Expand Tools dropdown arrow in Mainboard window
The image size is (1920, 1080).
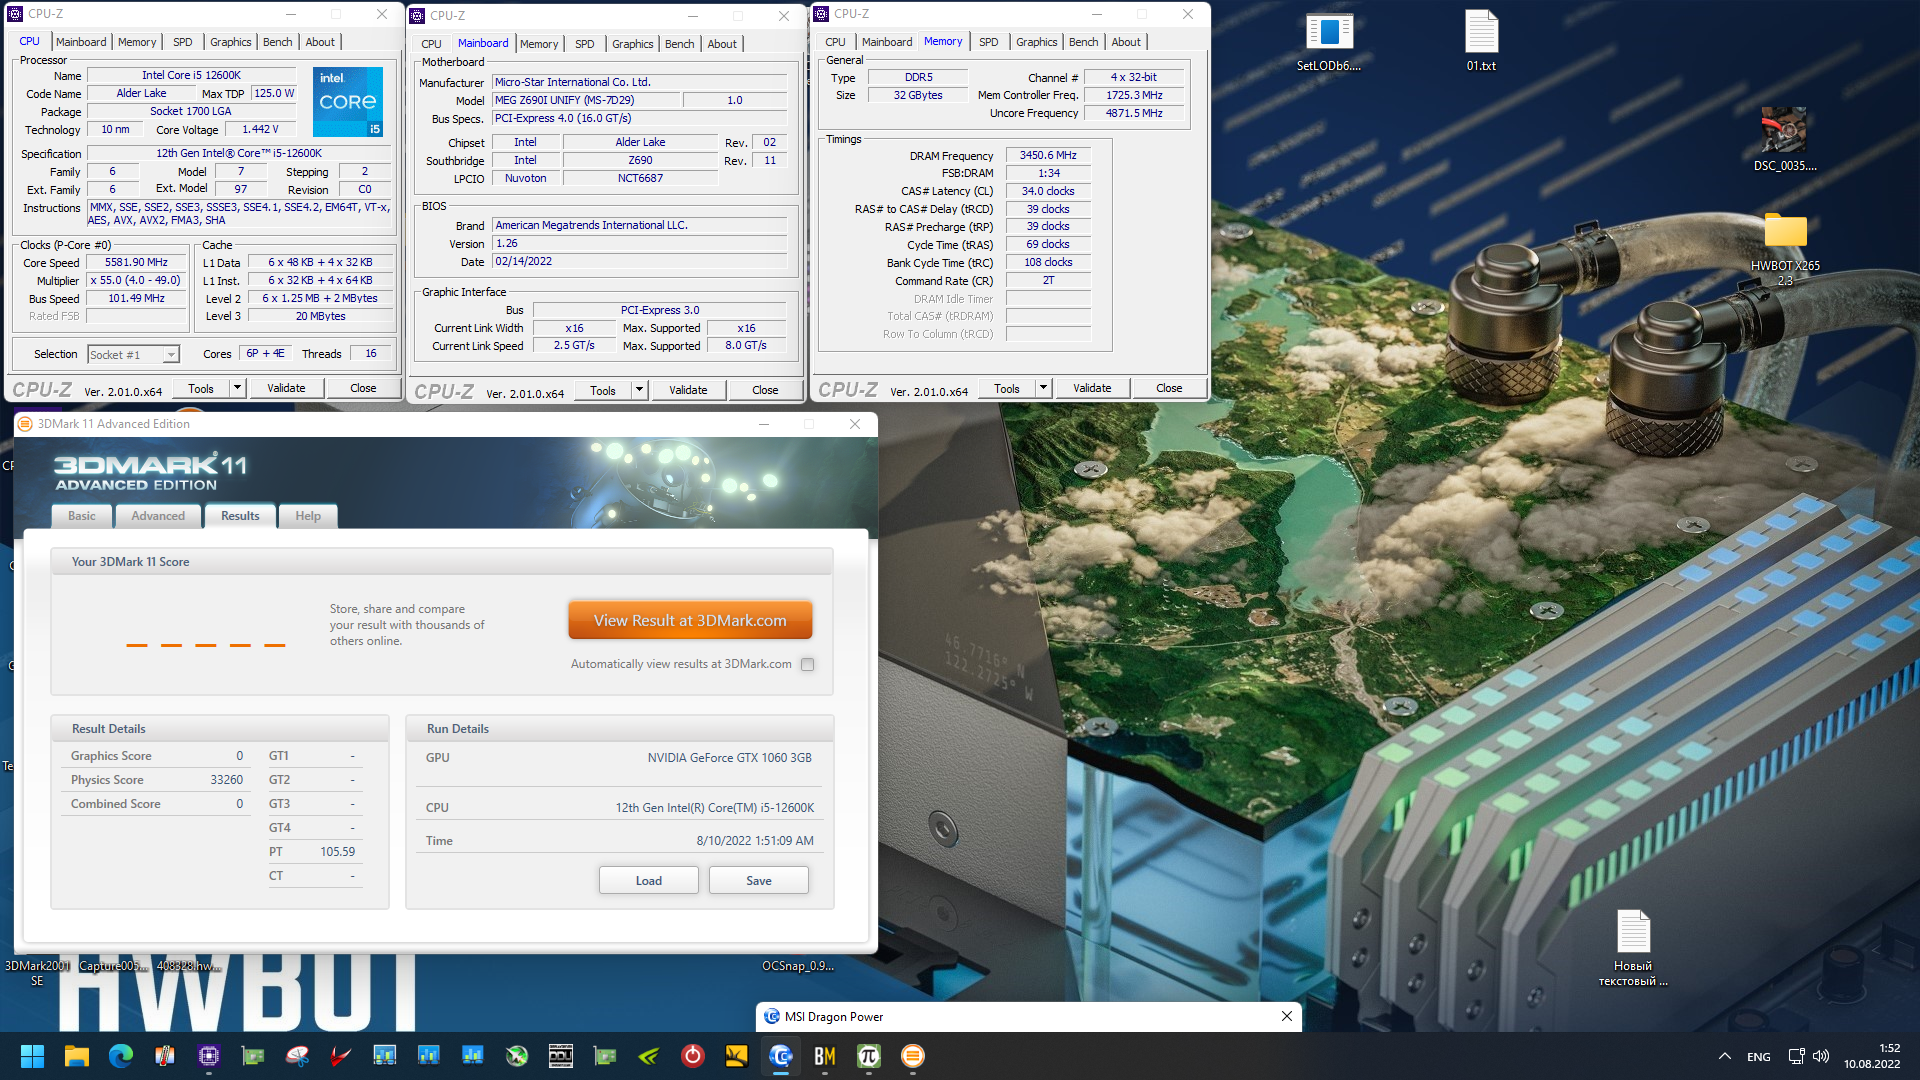[x=639, y=390]
